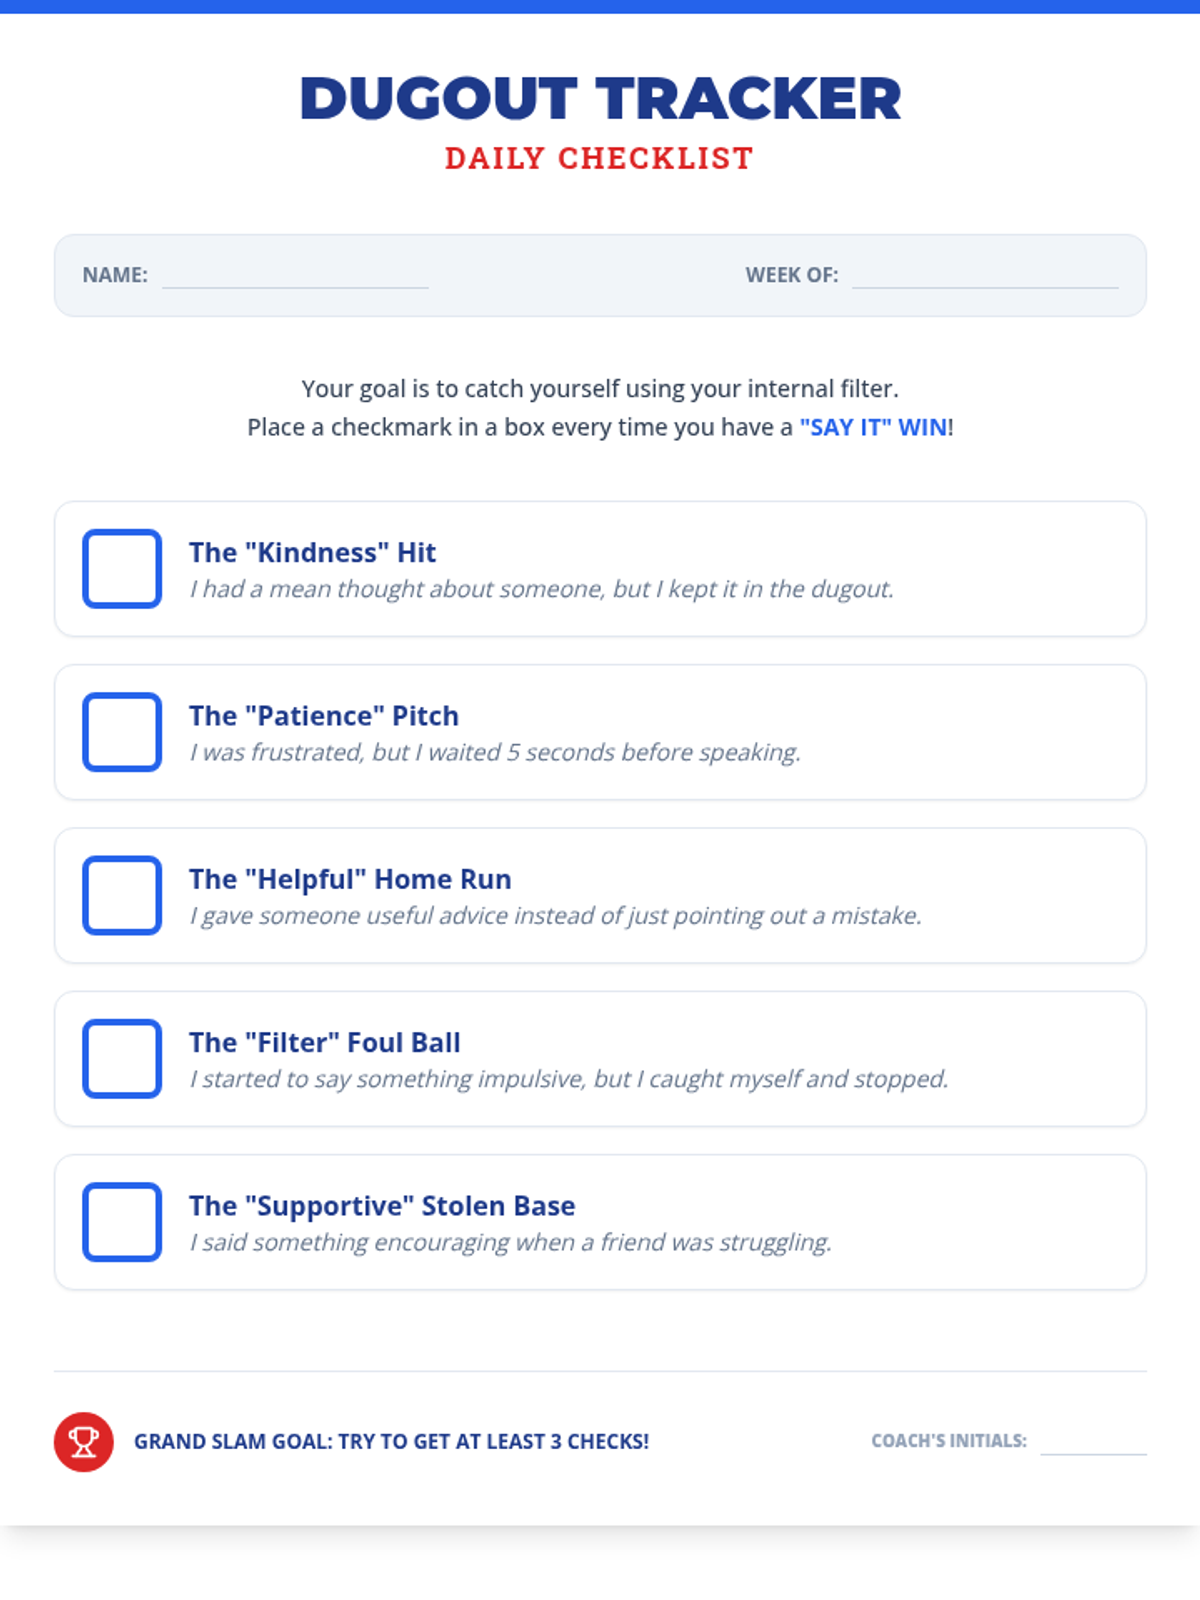Image resolution: width=1200 pixels, height=1600 pixels.
Task: Mark the "Helpful" Home Run checkbox
Action: click(122, 895)
